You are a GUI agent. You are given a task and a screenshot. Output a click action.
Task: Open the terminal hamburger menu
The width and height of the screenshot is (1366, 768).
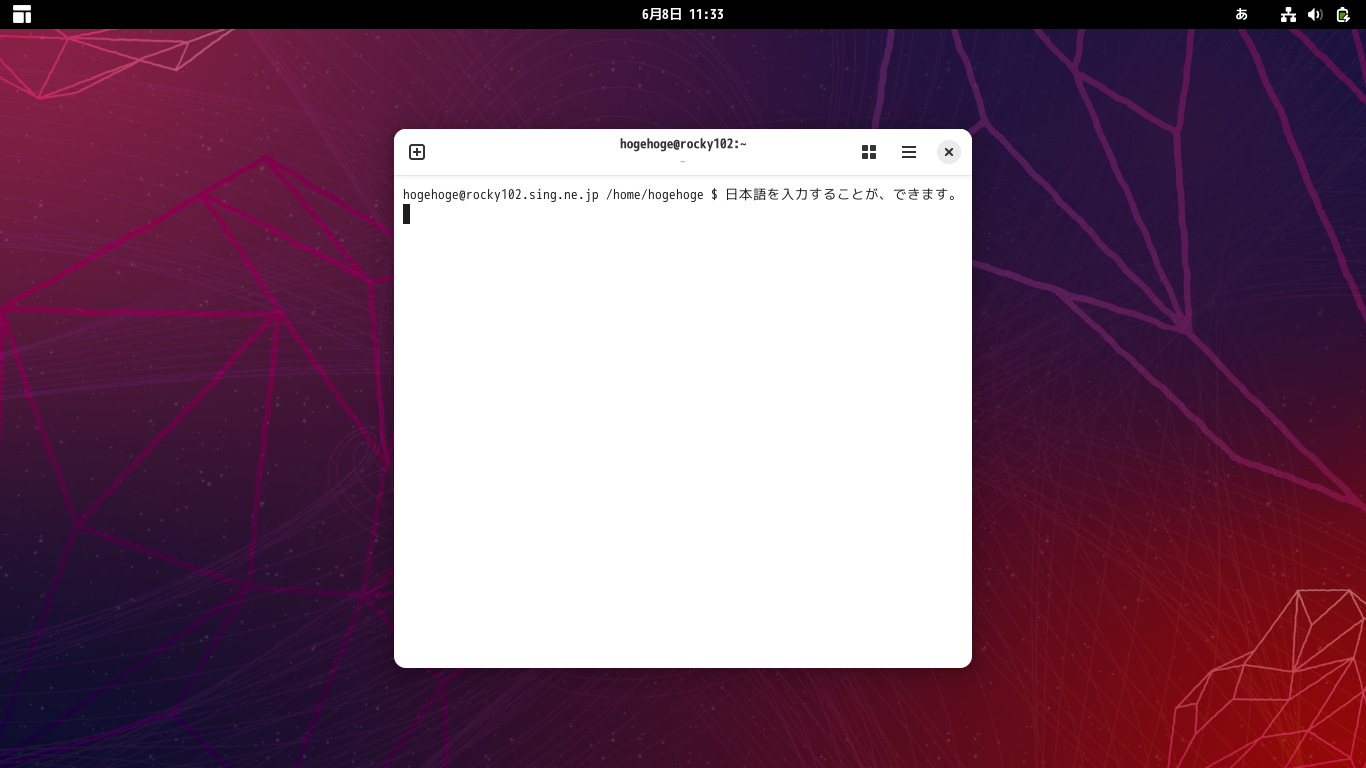coord(909,152)
